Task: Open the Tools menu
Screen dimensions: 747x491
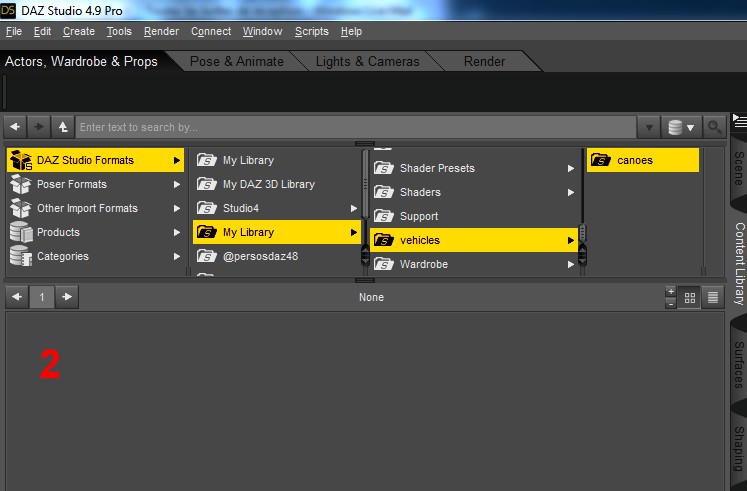Action: (x=119, y=31)
